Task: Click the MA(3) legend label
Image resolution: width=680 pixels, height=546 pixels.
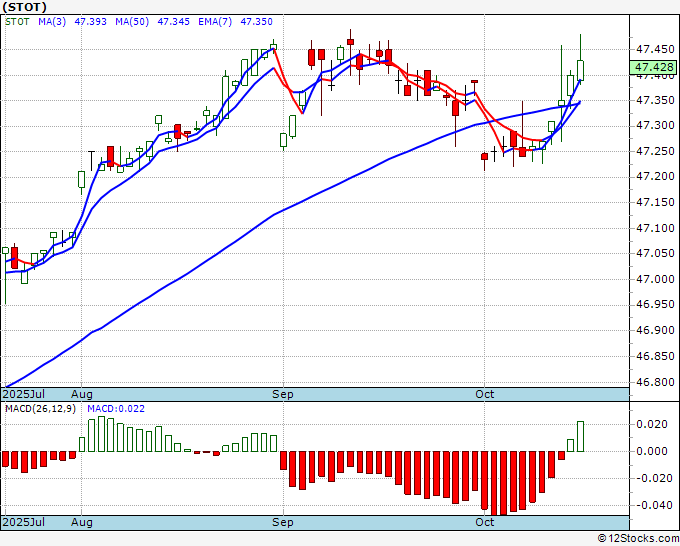Action: (52, 22)
